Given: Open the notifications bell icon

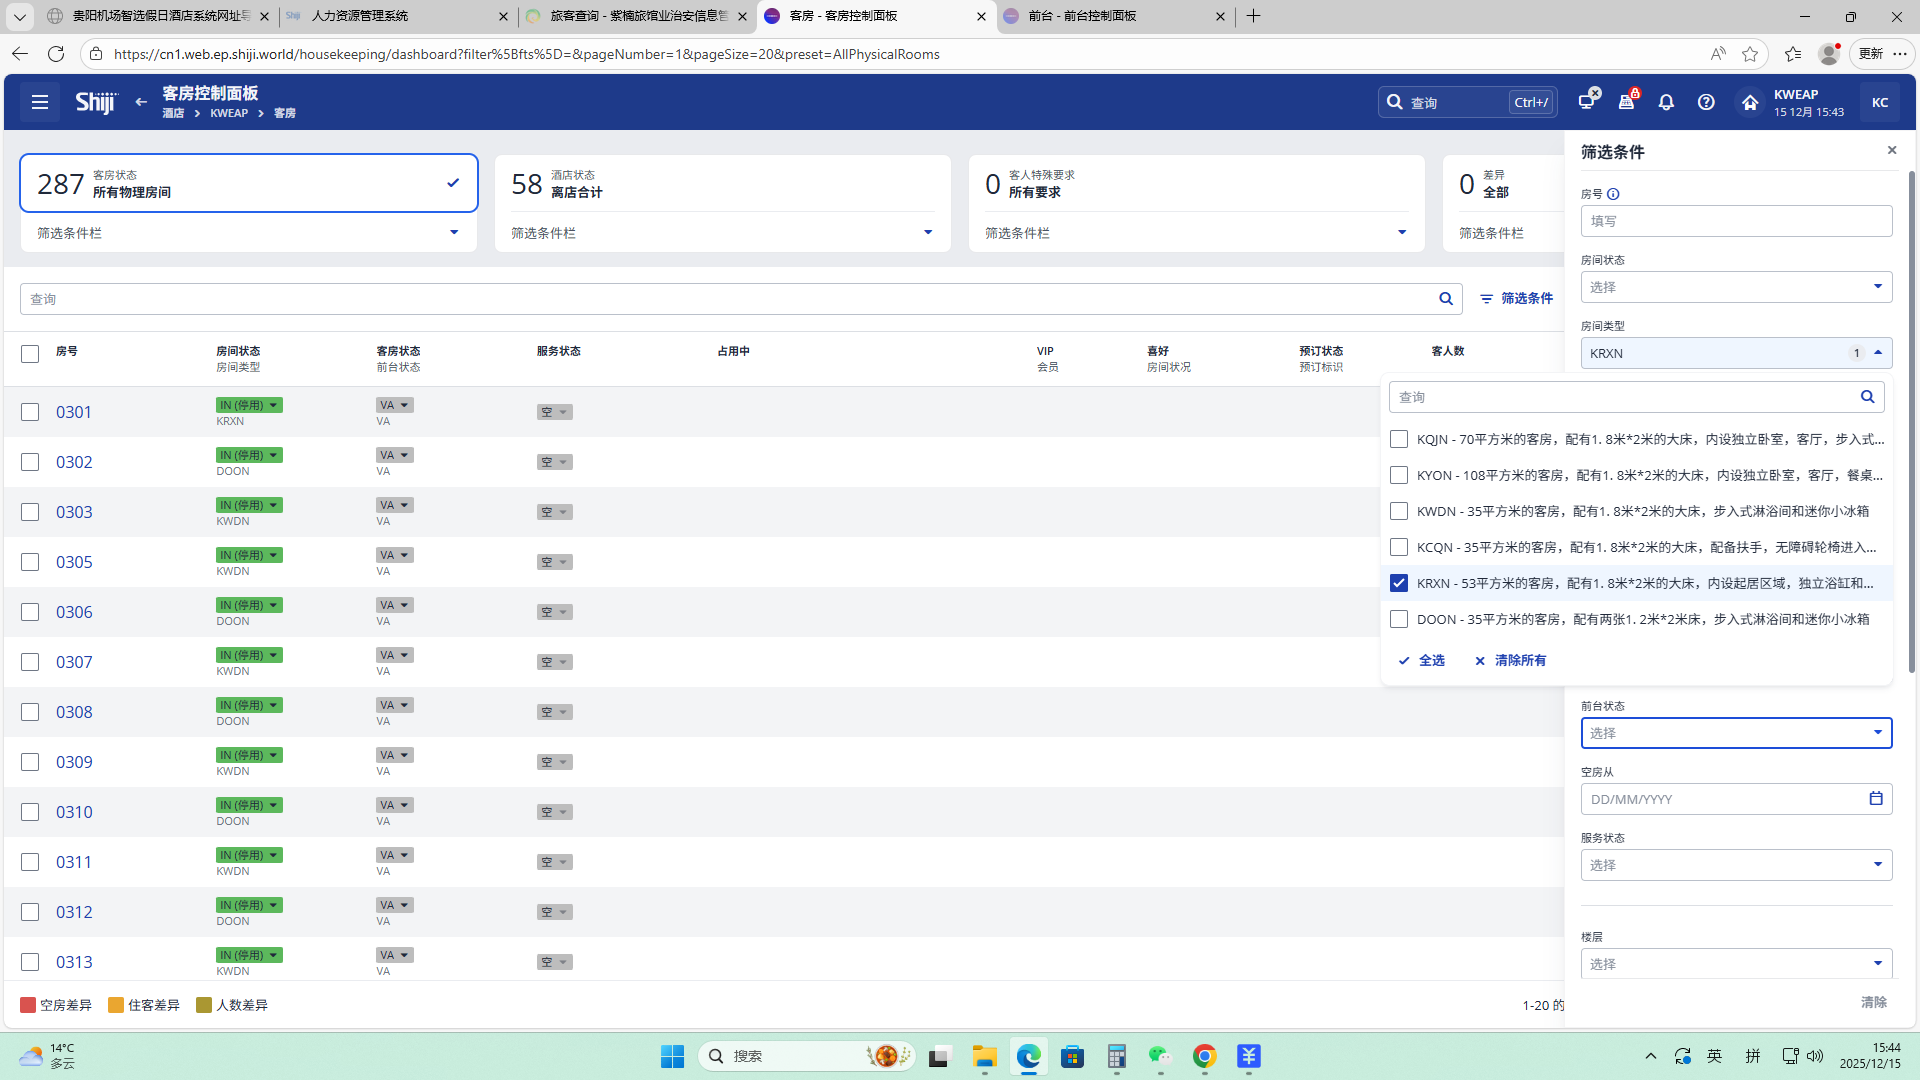Looking at the screenshot, I should coord(1666,102).
